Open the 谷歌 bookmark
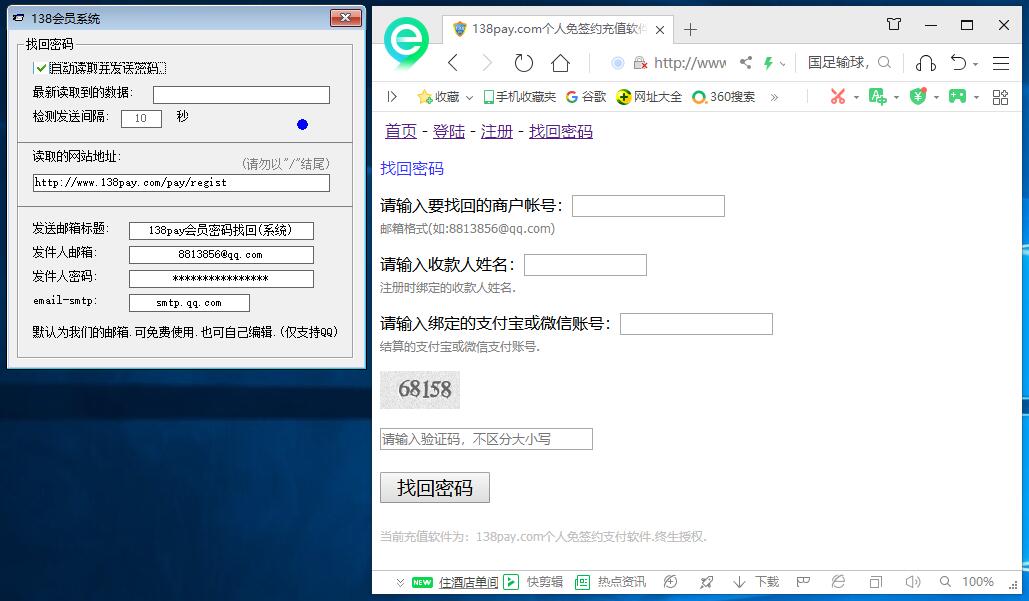 pyautogui.click(x=586, y=97)
